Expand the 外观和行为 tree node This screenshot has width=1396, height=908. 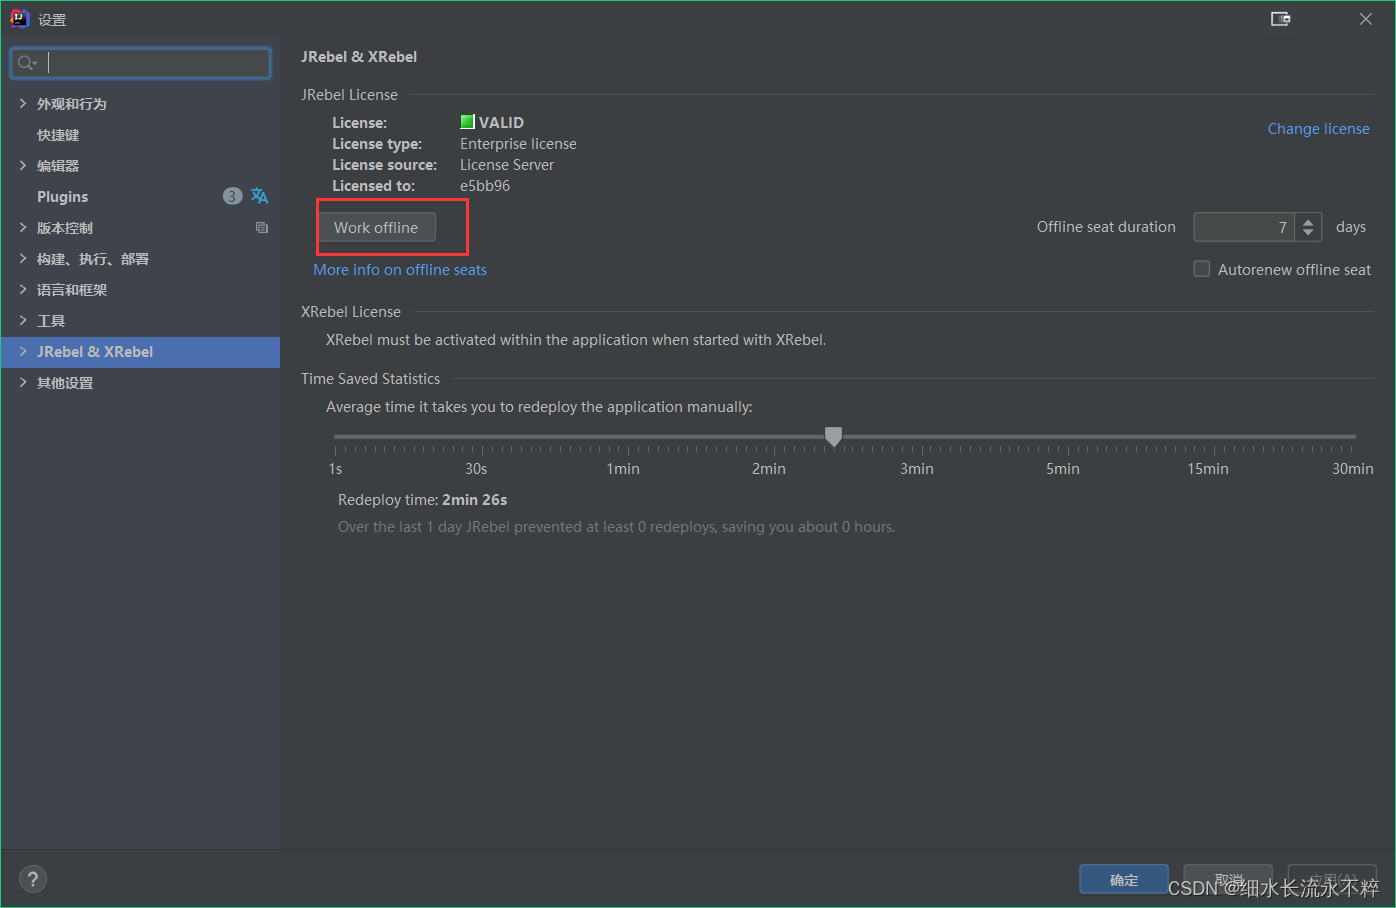[x=23, y=103]
